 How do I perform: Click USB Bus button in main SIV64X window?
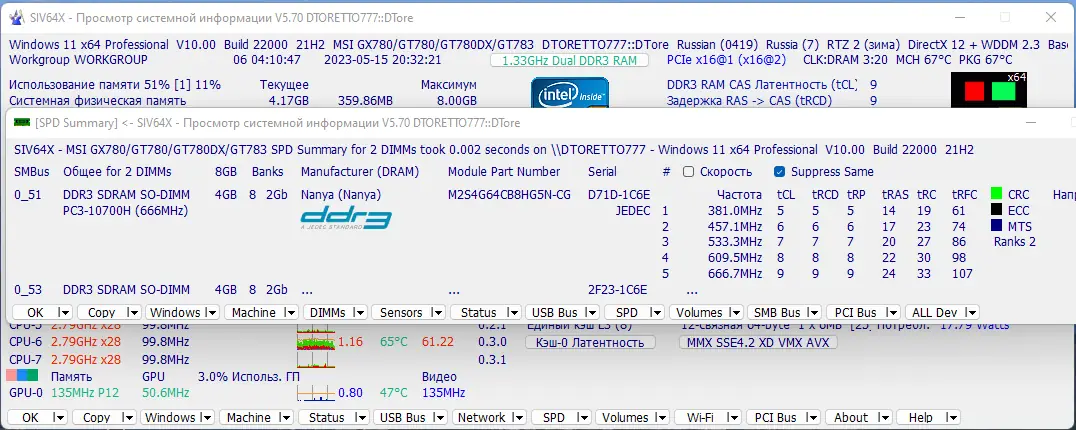[x=403, y=418]
